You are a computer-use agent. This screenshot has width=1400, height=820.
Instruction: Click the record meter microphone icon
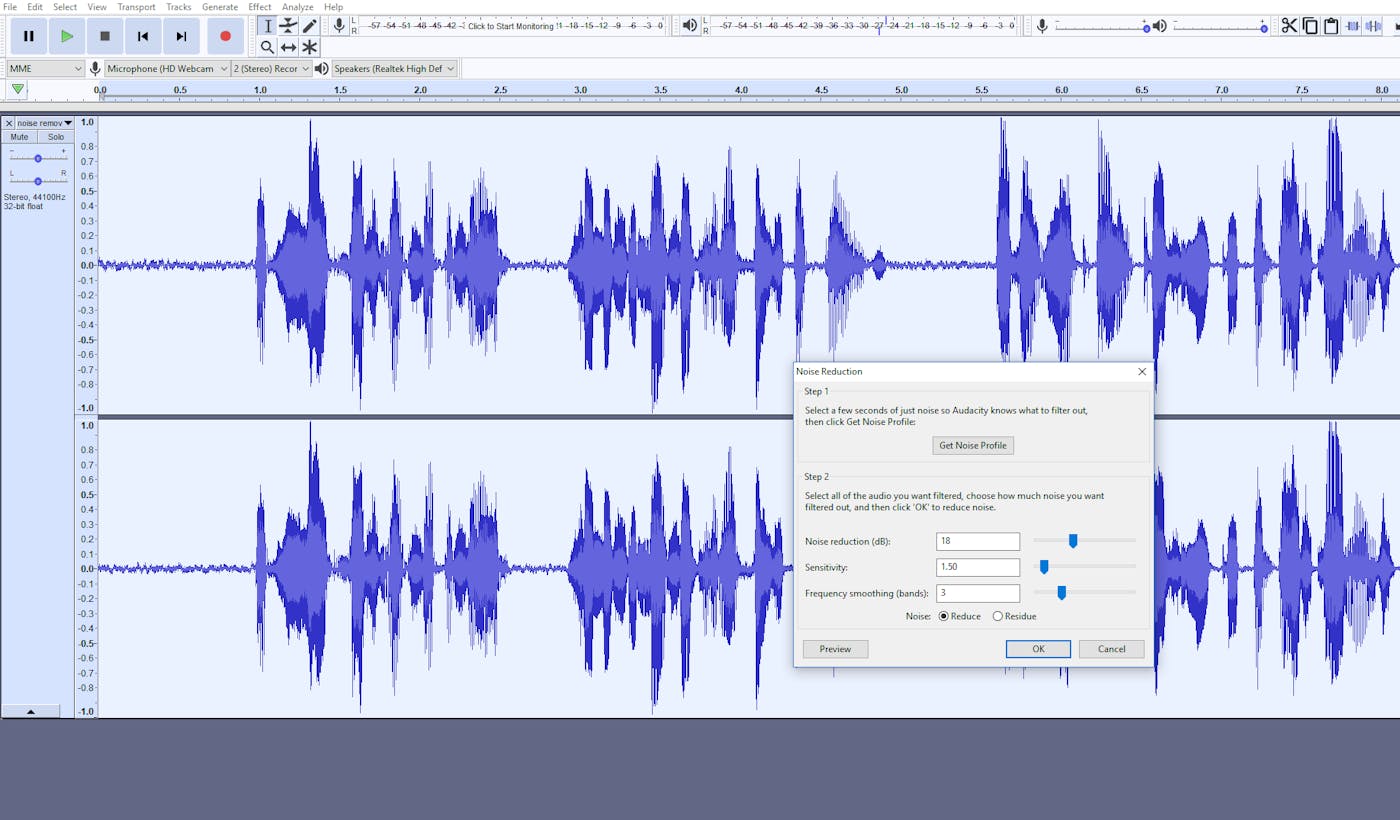339,26
